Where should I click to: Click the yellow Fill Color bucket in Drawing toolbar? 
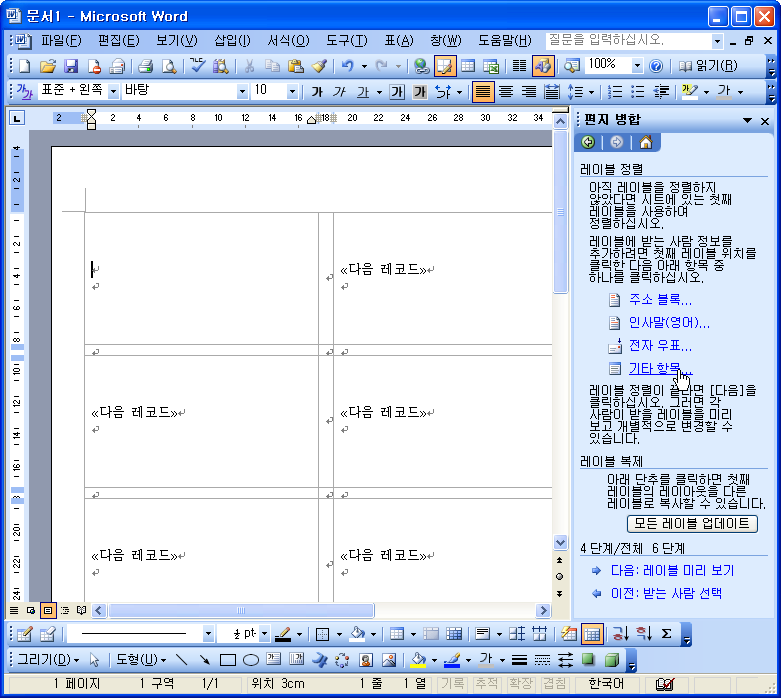click(418, 660)
